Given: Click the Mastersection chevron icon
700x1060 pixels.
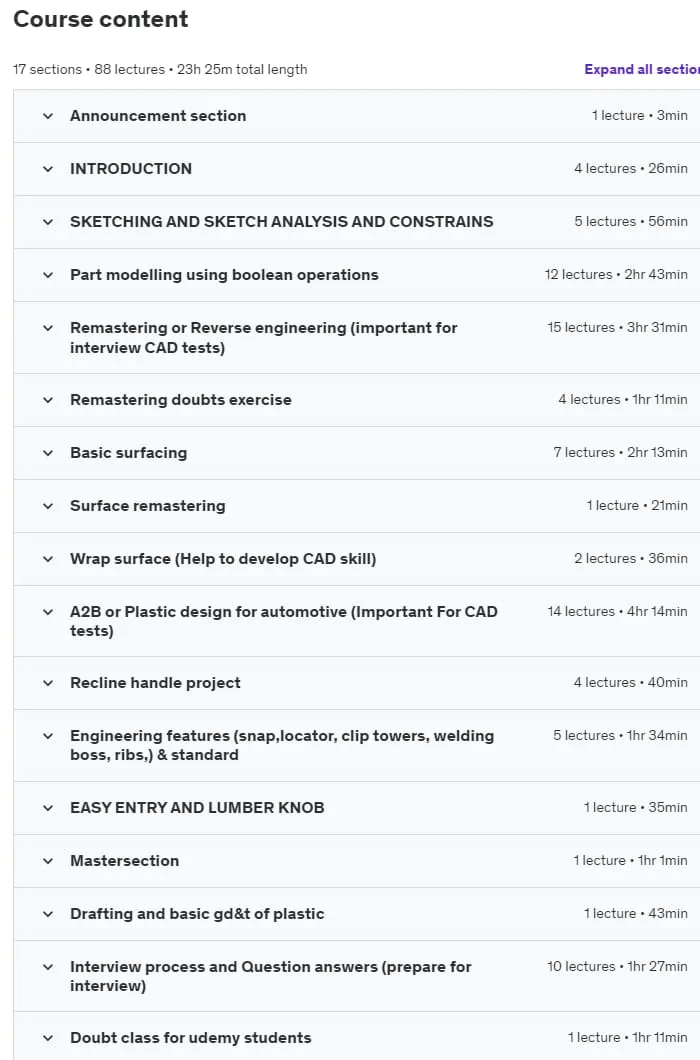Looking at the screenshot, I should pos(48,861).
